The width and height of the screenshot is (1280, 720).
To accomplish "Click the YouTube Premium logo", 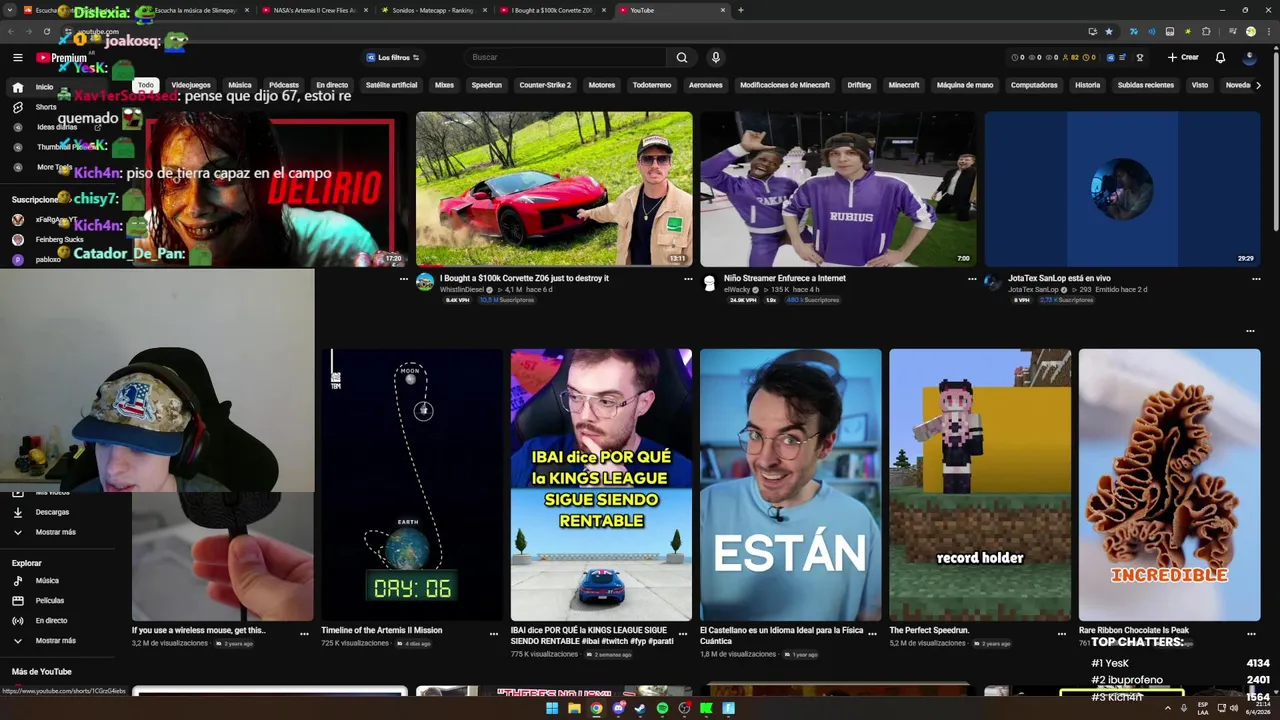I will [x=62, y=58].
